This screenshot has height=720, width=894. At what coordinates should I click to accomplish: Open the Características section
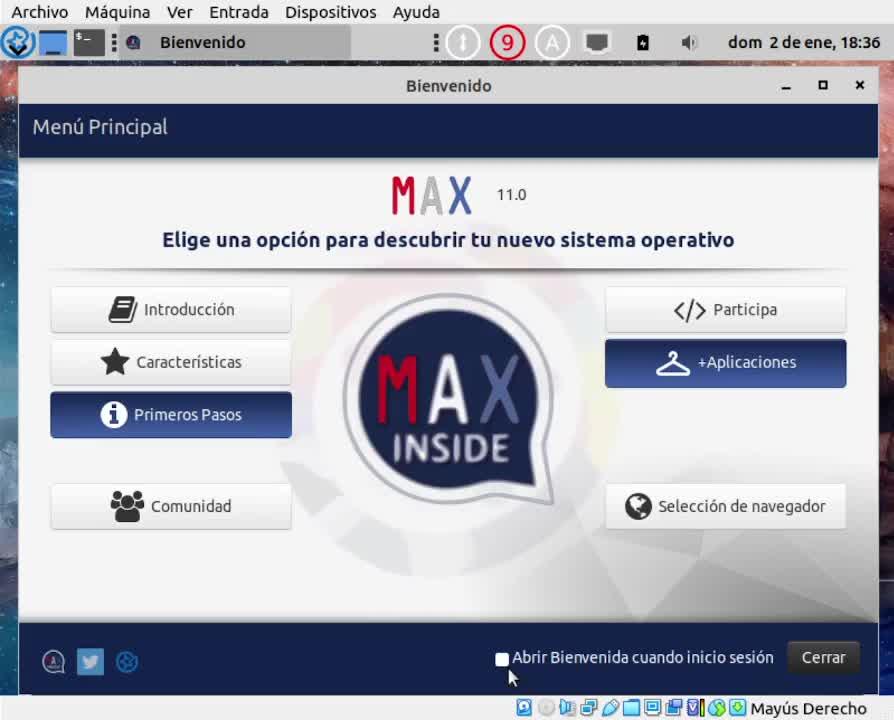171,362
